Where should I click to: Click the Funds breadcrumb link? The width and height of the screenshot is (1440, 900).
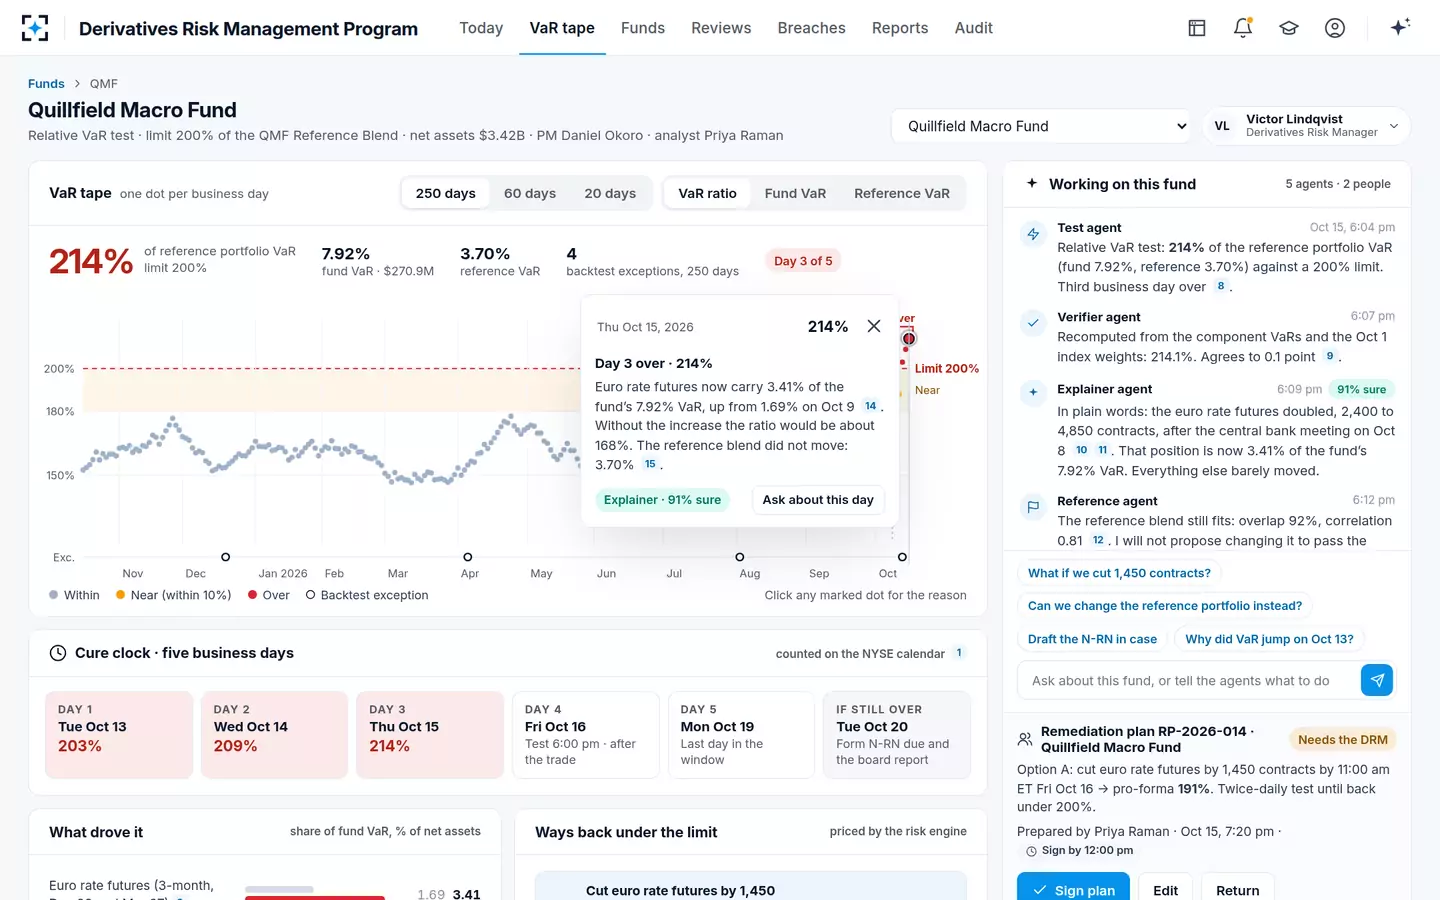coord(46,83)
